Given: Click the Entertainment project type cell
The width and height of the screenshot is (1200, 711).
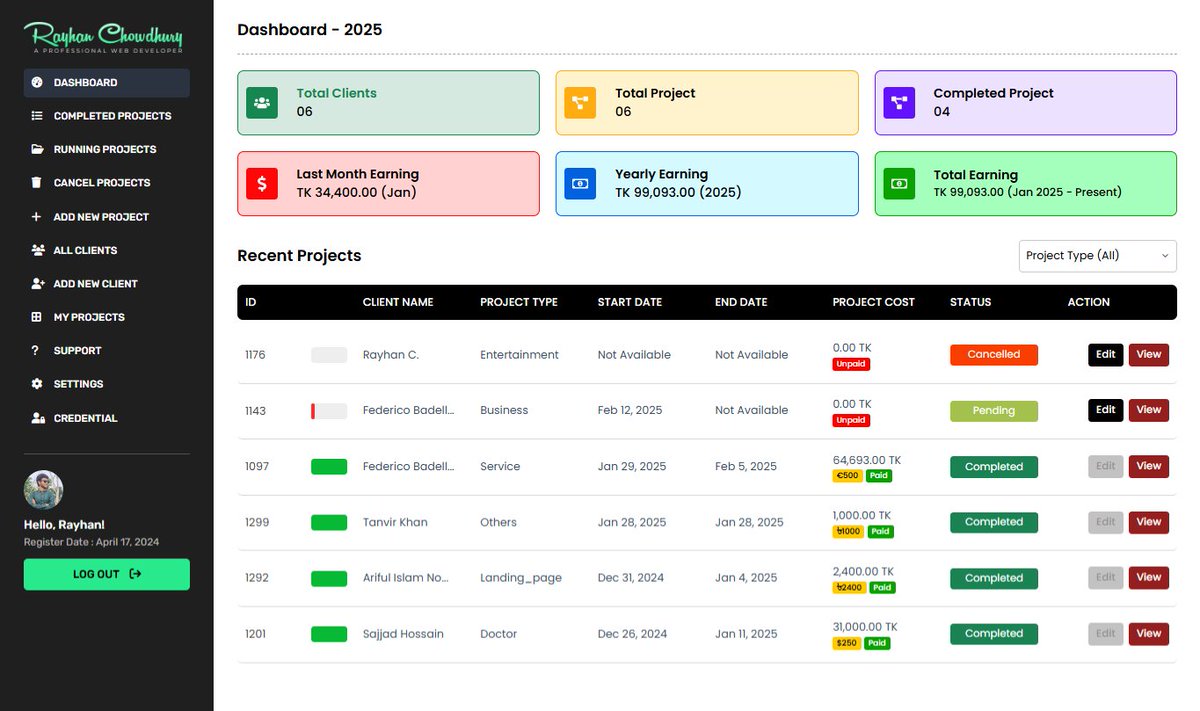Looking at the screenshot, I should [x=519, y=355].
